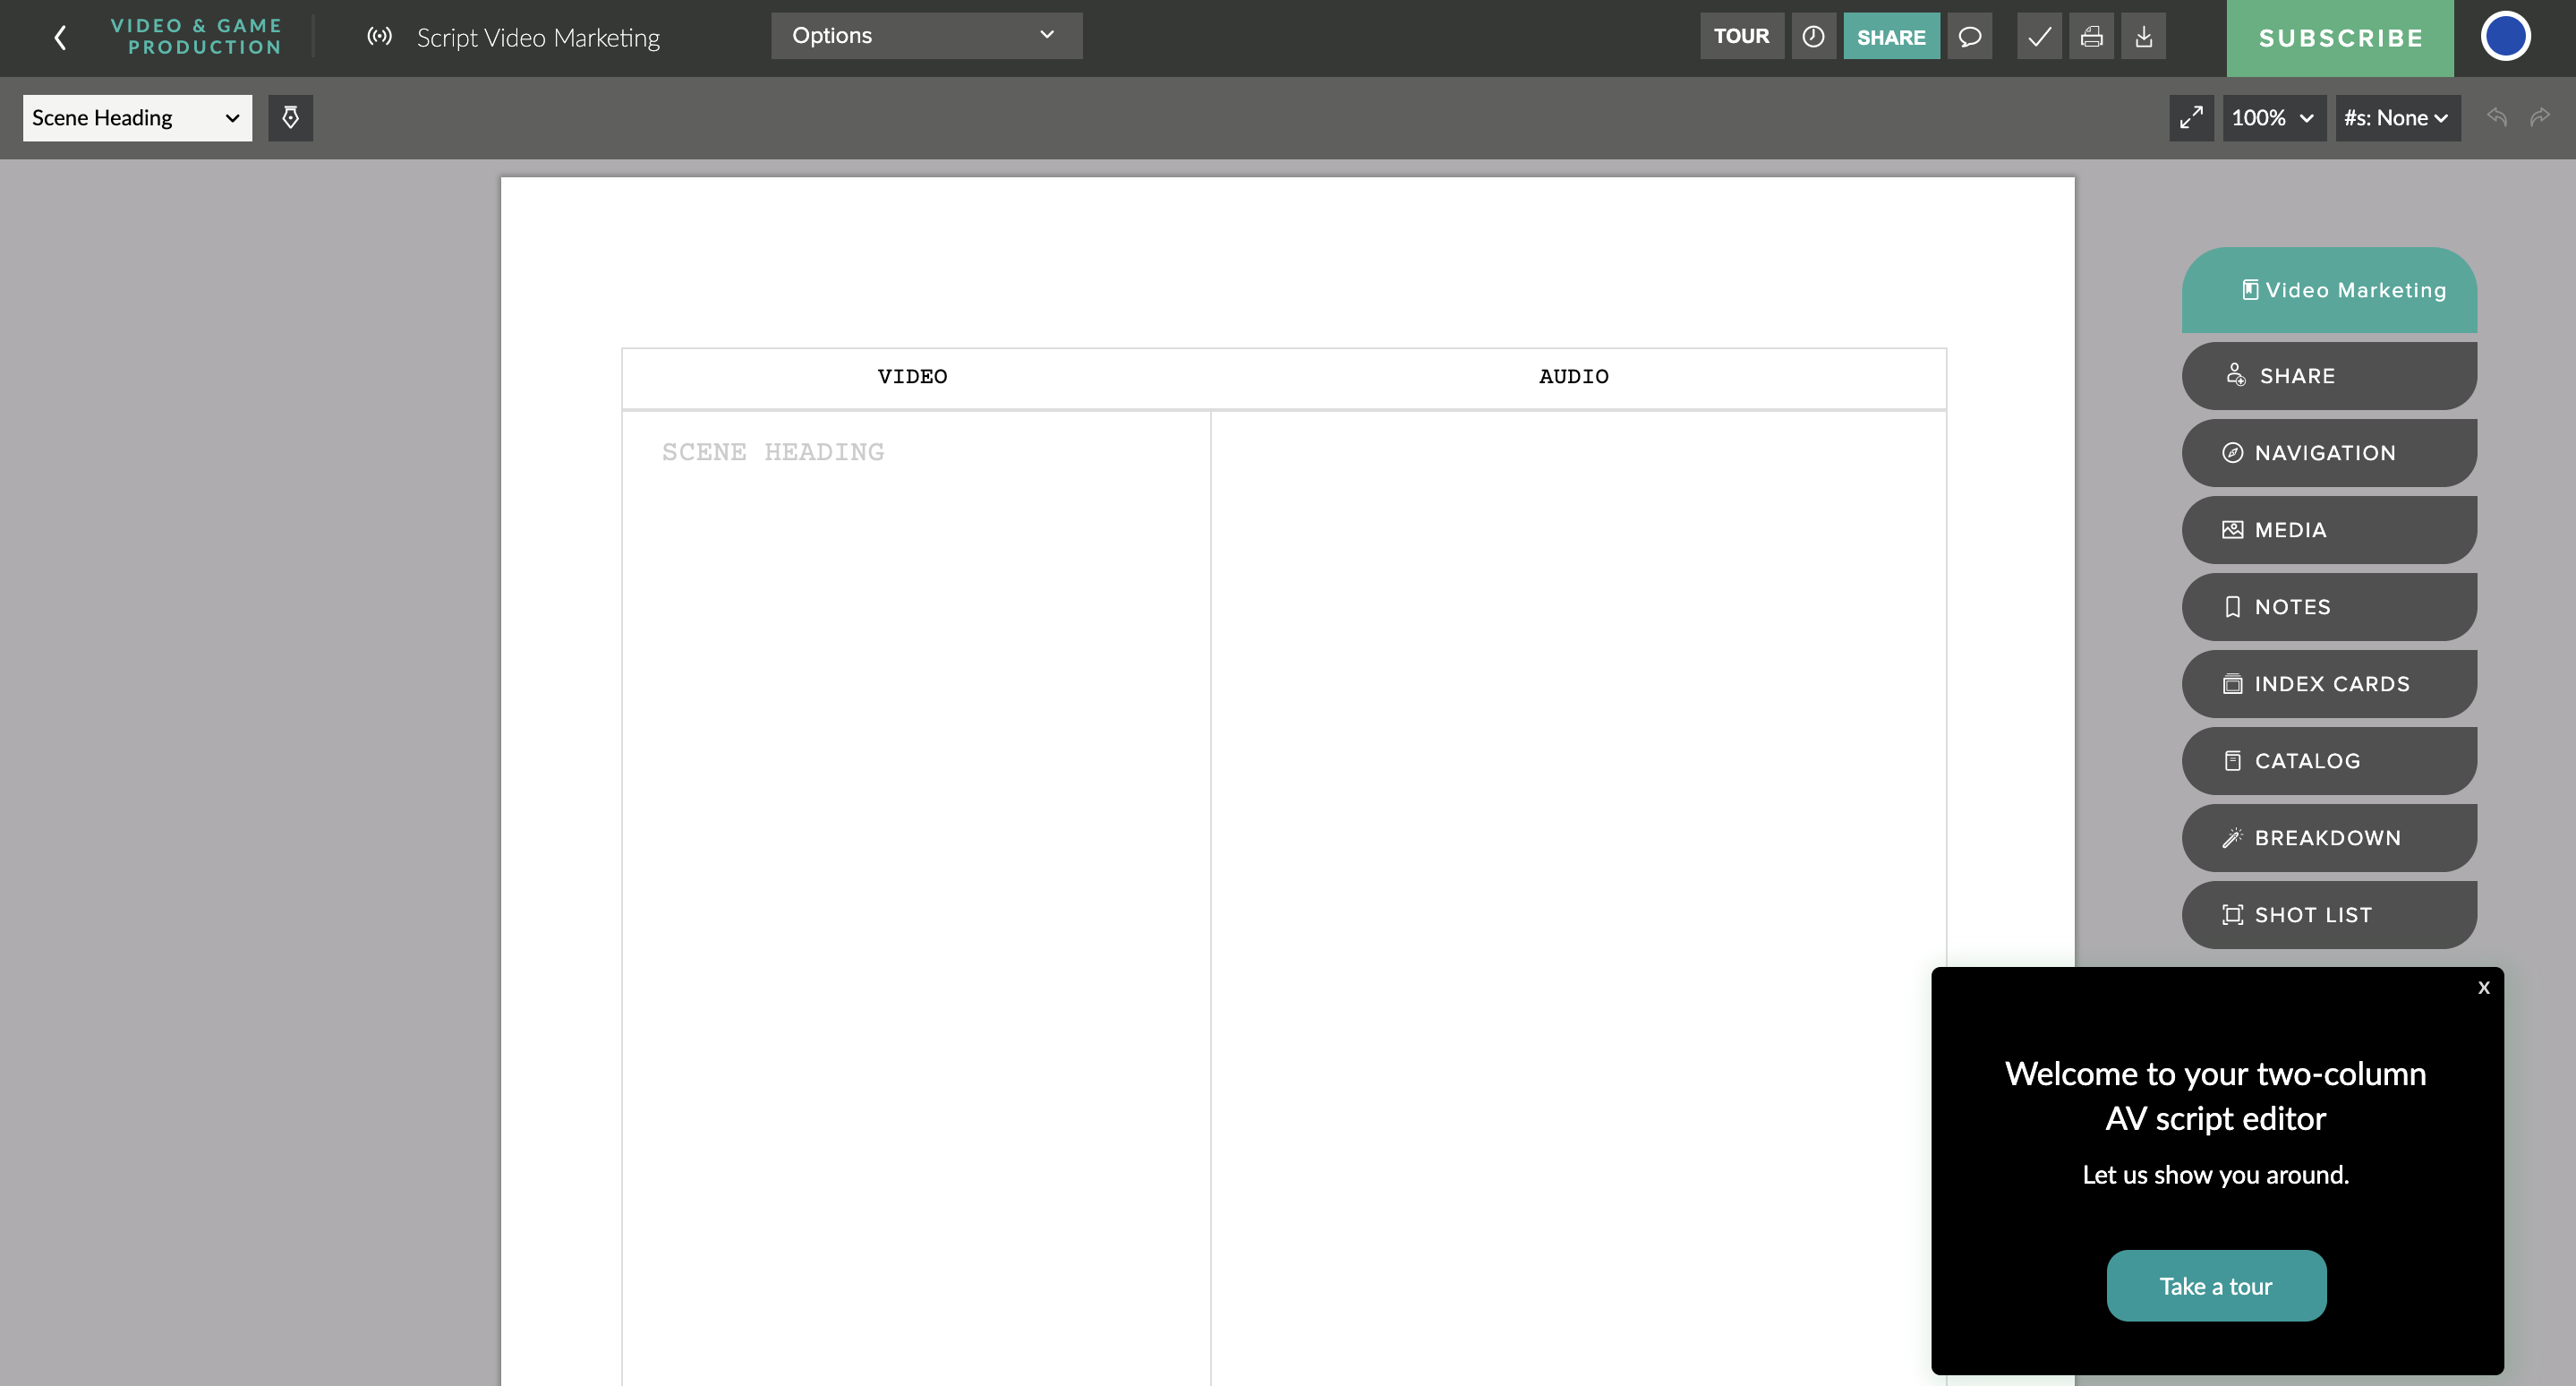The width and height of the screenshot is (2576, 1386).
Task: Open the Video & Game Production link
Action: [x=196, y=37]
